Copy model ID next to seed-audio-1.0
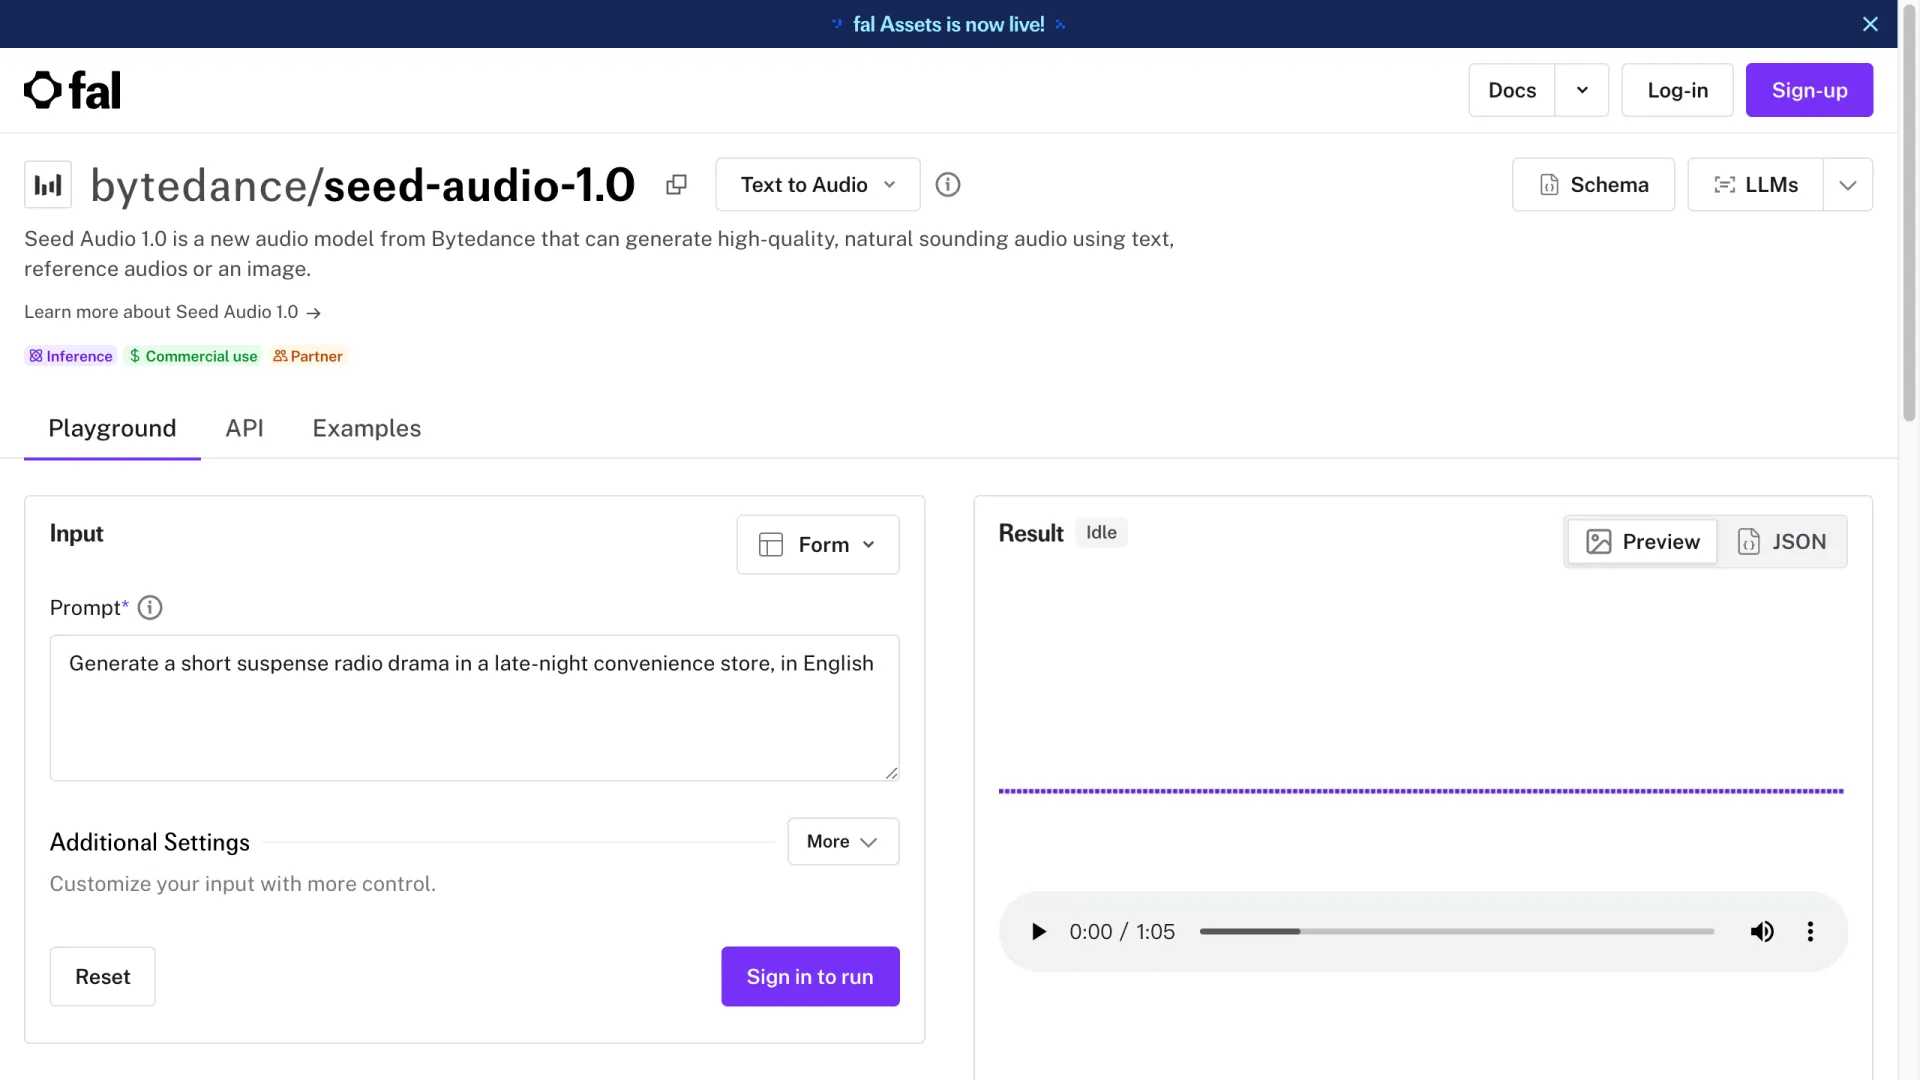This screenshot has width=1920, height=1080. tap(677, 184)
